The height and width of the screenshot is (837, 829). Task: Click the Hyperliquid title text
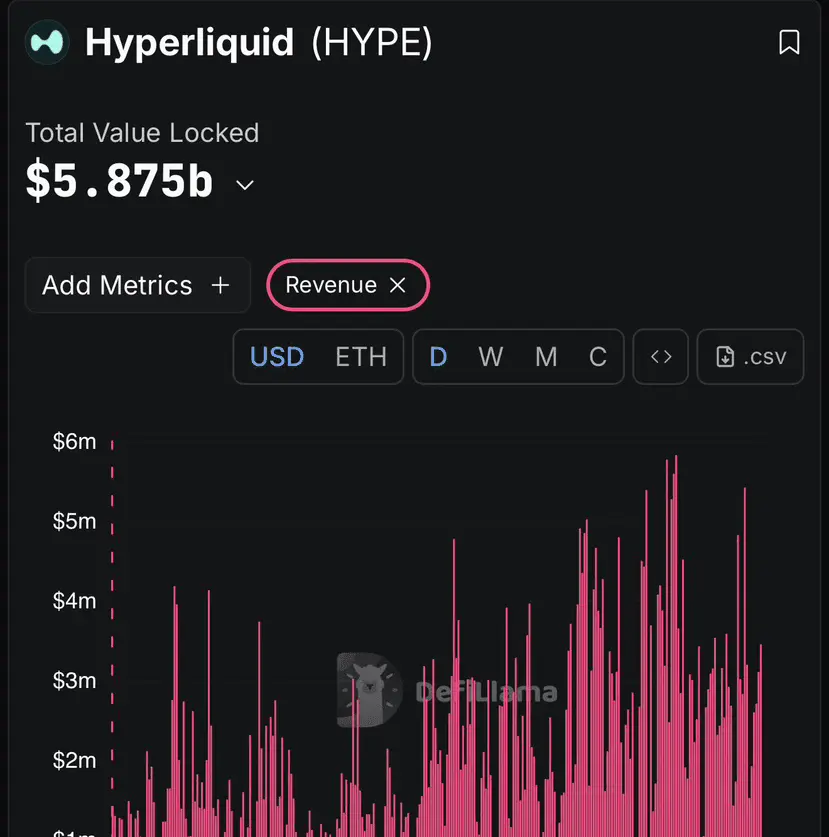click(x=190, y=42)
